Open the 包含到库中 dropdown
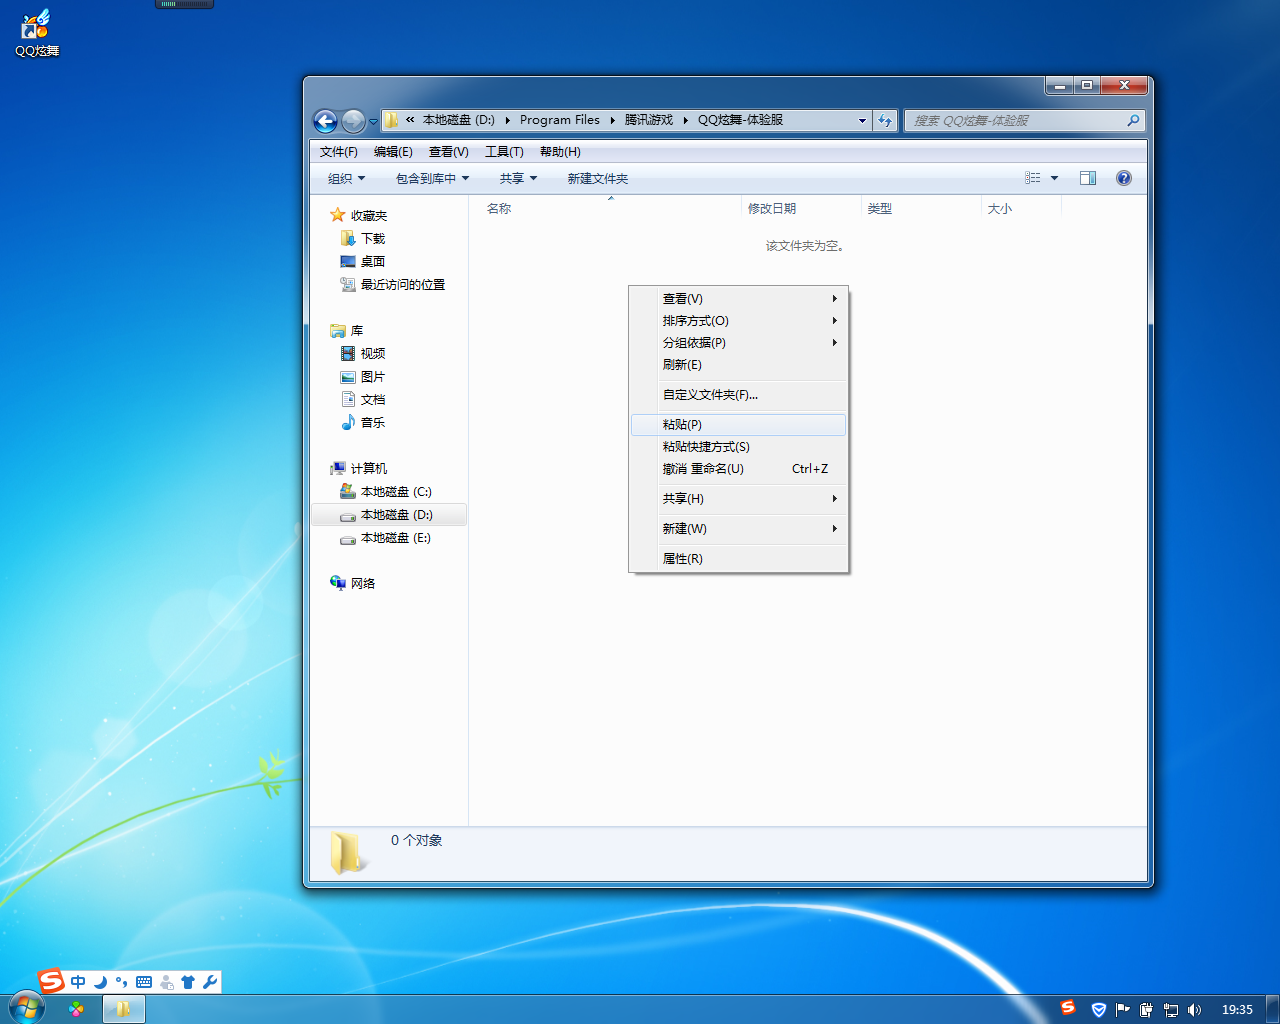 (x=432, y=179)
